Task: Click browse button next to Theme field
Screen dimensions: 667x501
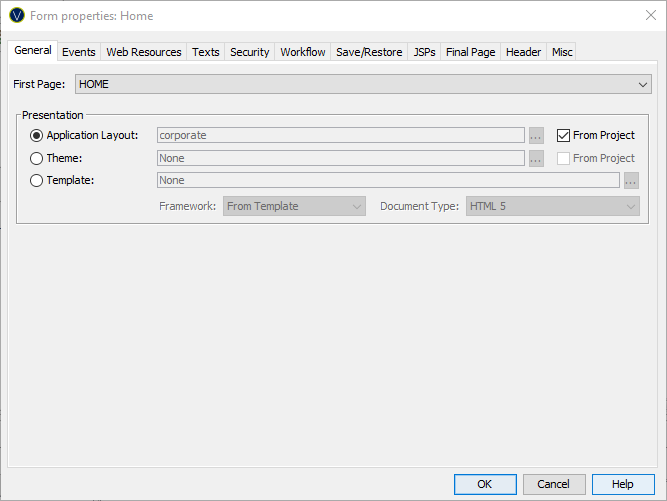Action: [x=536, y=158]
